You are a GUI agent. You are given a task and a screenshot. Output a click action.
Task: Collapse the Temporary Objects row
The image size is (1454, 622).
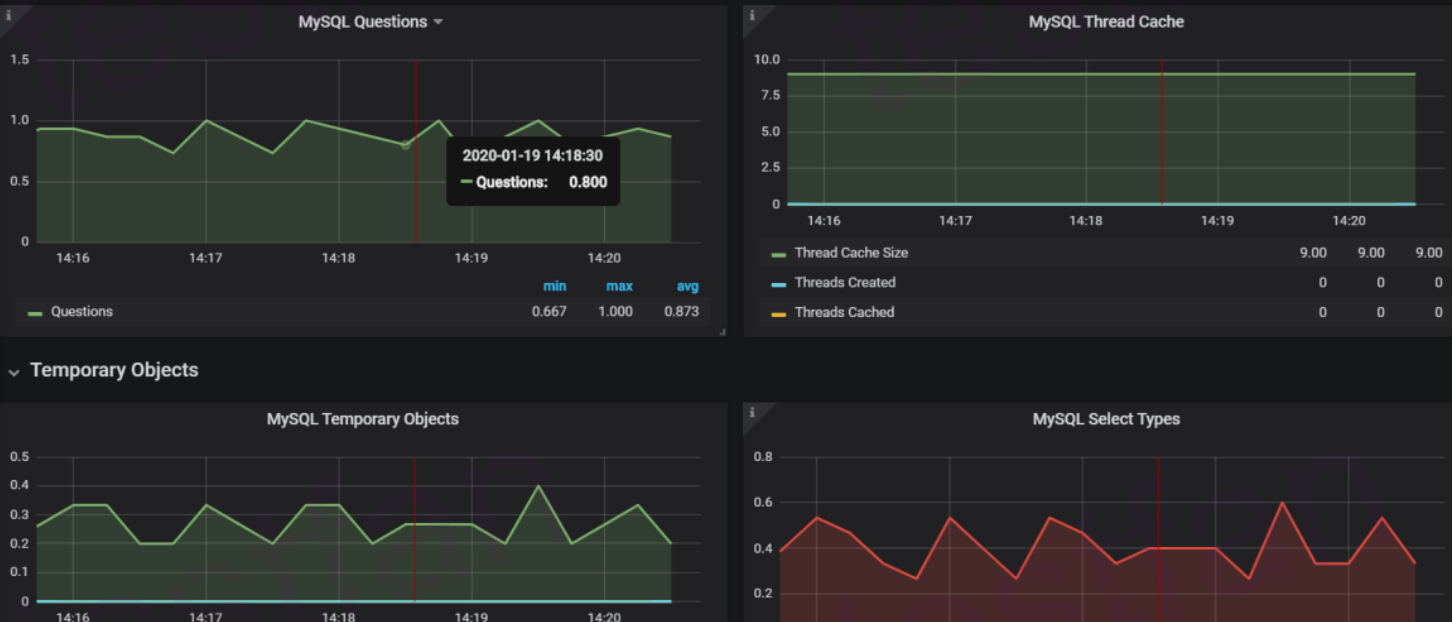[x=14, y=372]
